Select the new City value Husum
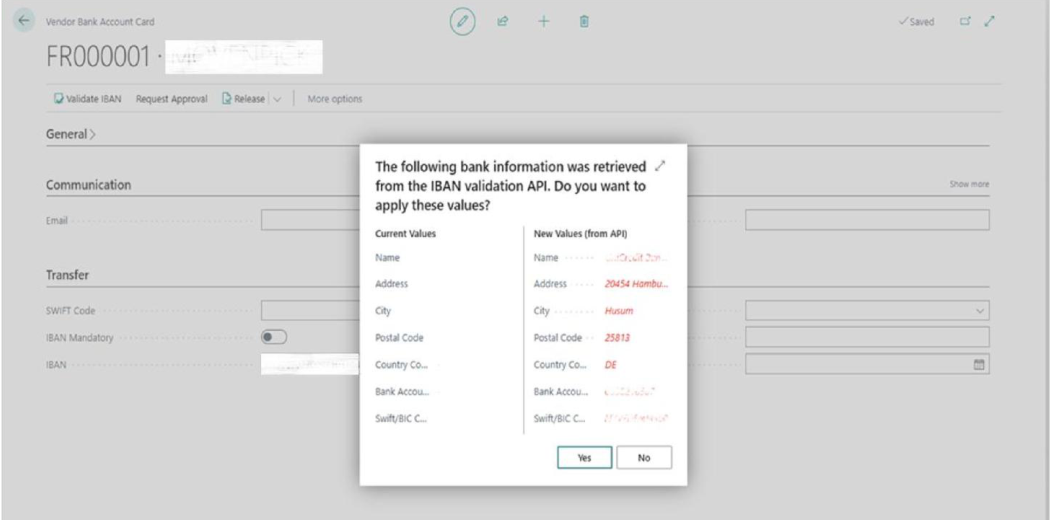 619,311
